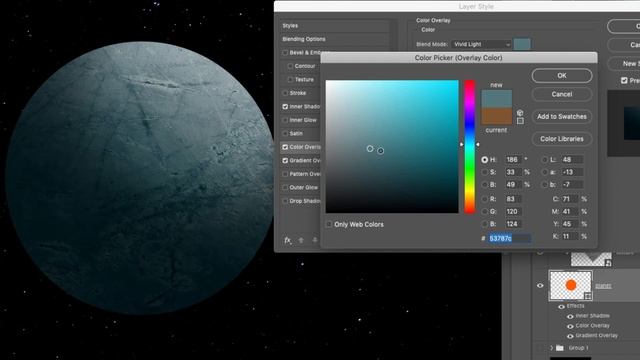Click the fx add-effect icon in Layer Style
The image size is (640, 360).
point(288,240)
